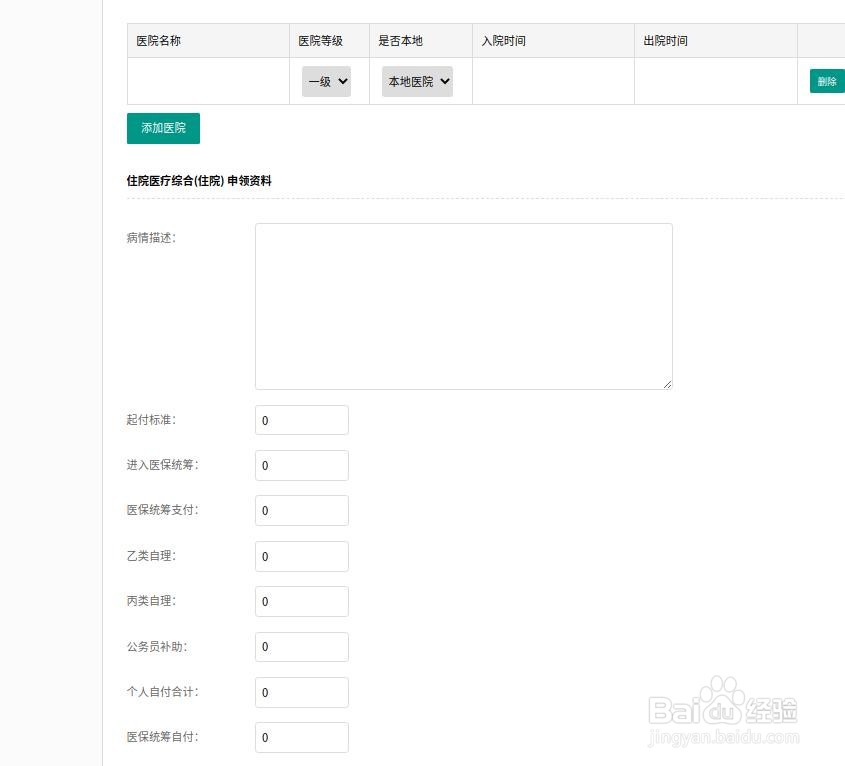This screenshot has height=766, width=845.
Task: Click the 进入医保统筹 input field
Action: point(302,465)
